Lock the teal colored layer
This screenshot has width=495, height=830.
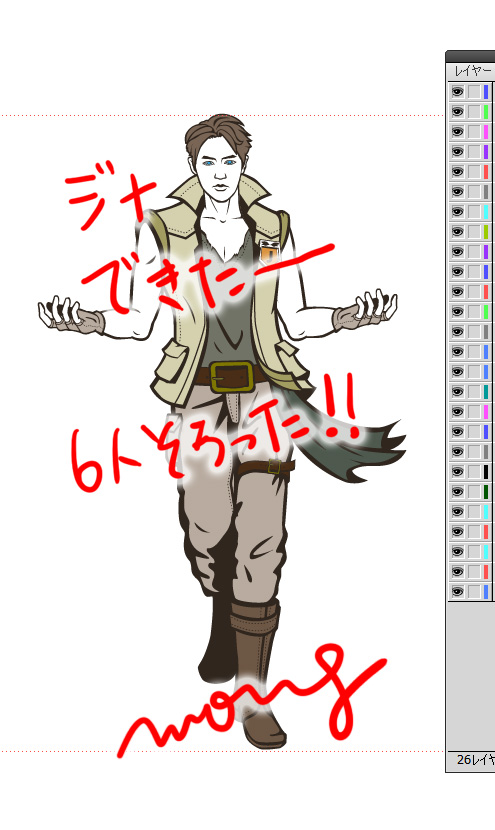(474, 392)
